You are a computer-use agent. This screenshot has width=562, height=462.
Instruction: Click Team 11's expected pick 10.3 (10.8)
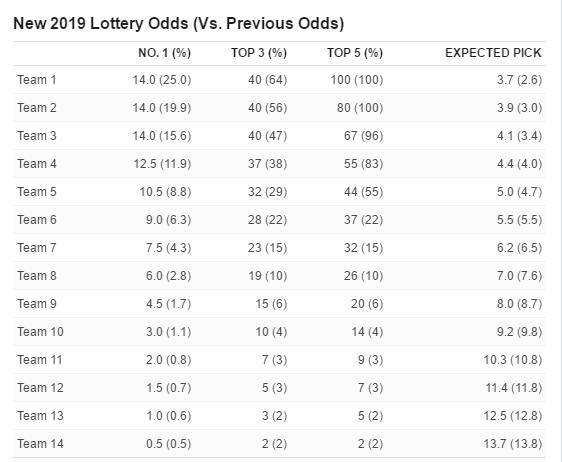[513, 359]
